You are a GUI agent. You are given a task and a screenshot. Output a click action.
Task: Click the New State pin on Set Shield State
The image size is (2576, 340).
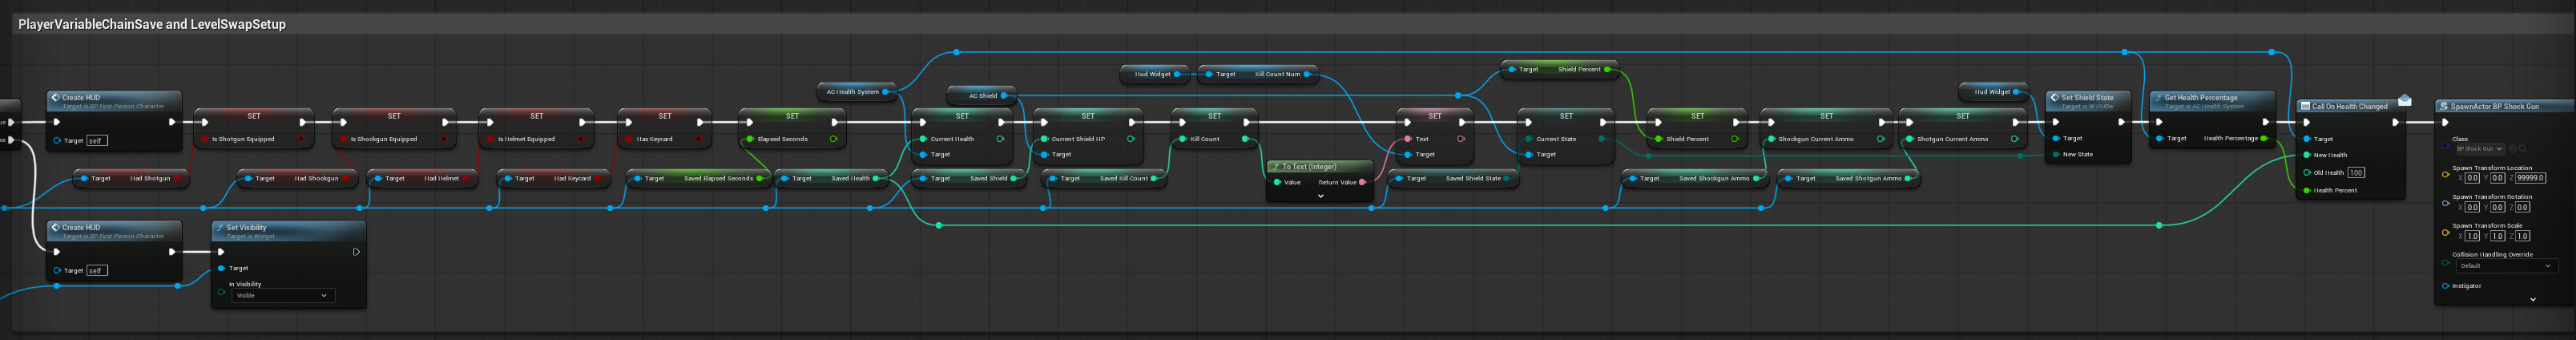tap(2056, 155)
